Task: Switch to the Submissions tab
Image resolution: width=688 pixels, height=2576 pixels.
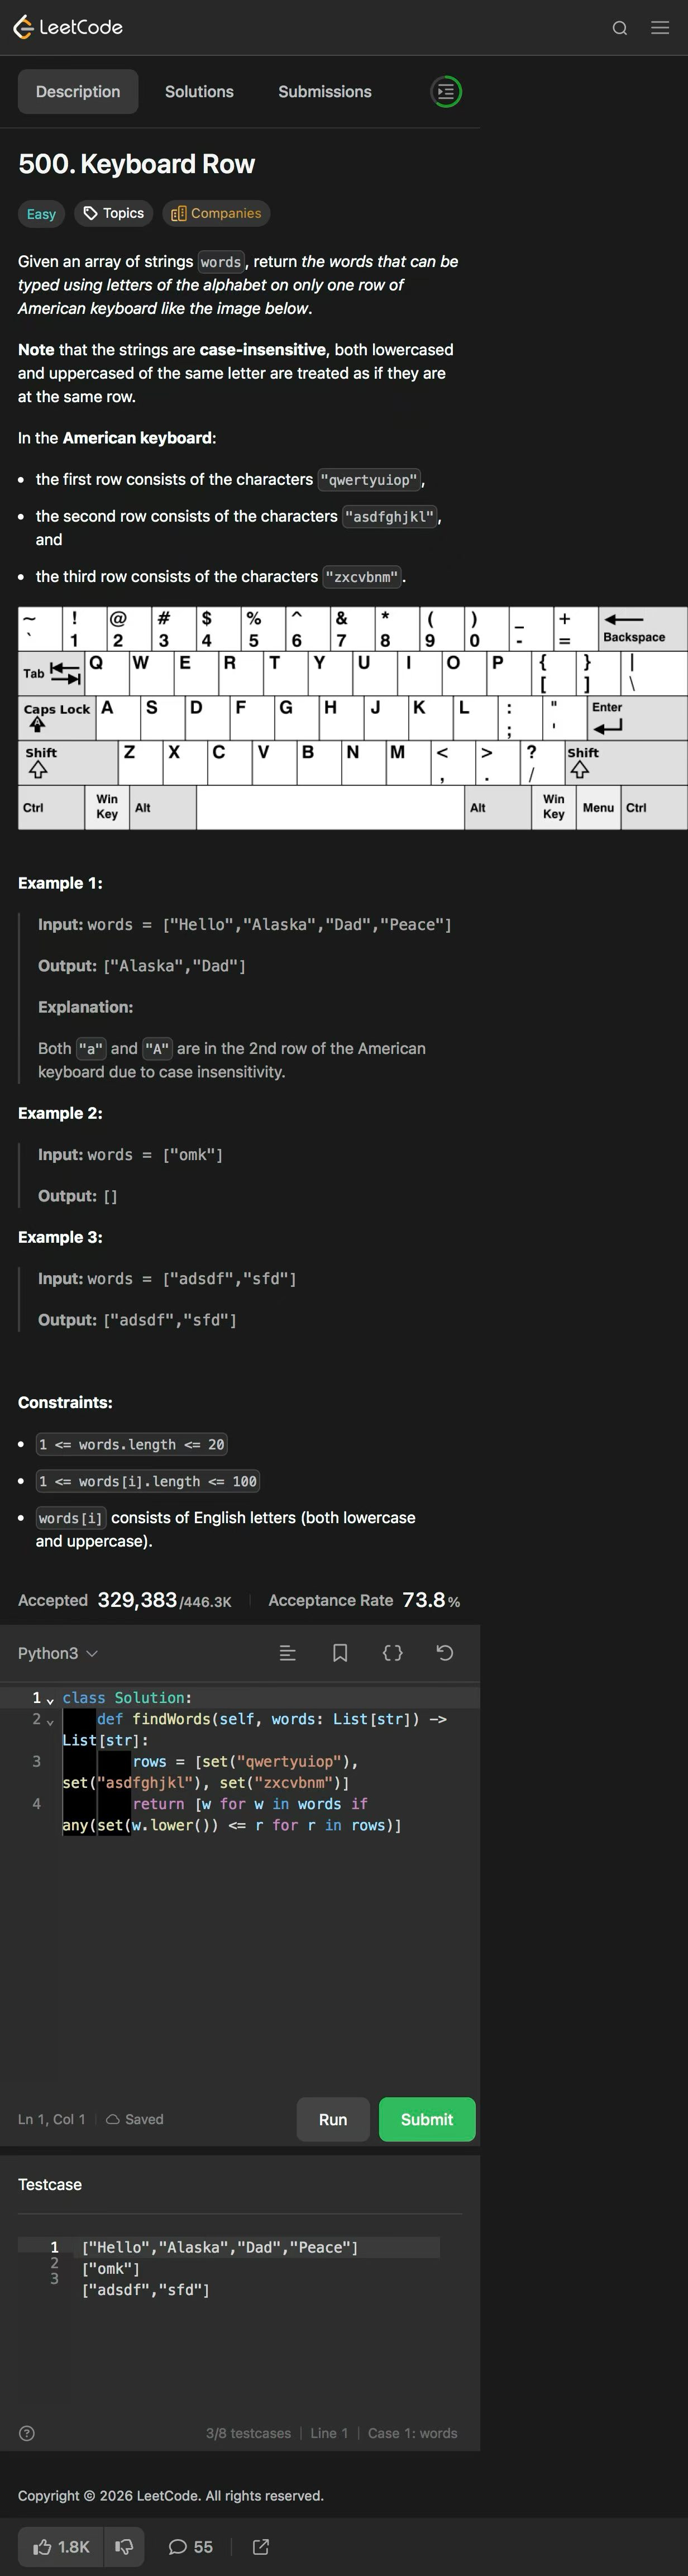Action: [324, 92]
